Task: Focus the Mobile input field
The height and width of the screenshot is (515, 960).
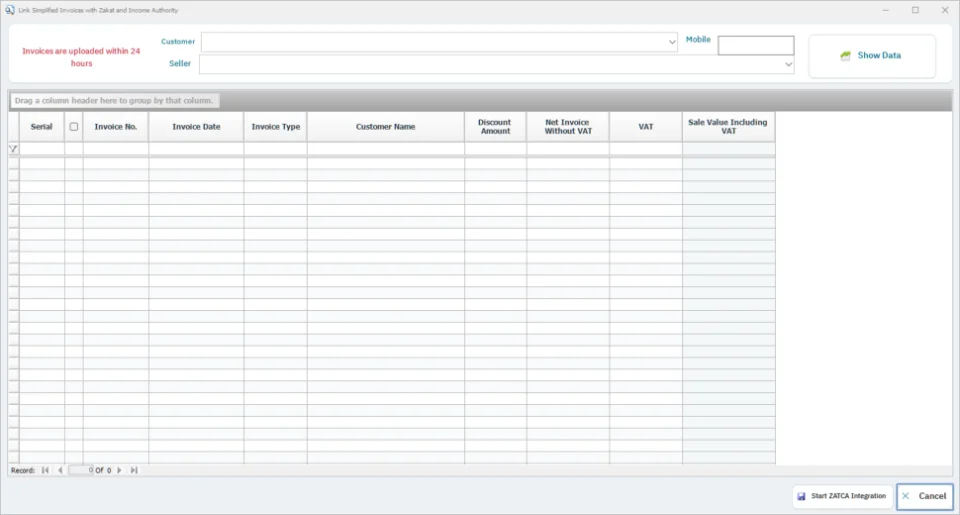Action: 756,45
